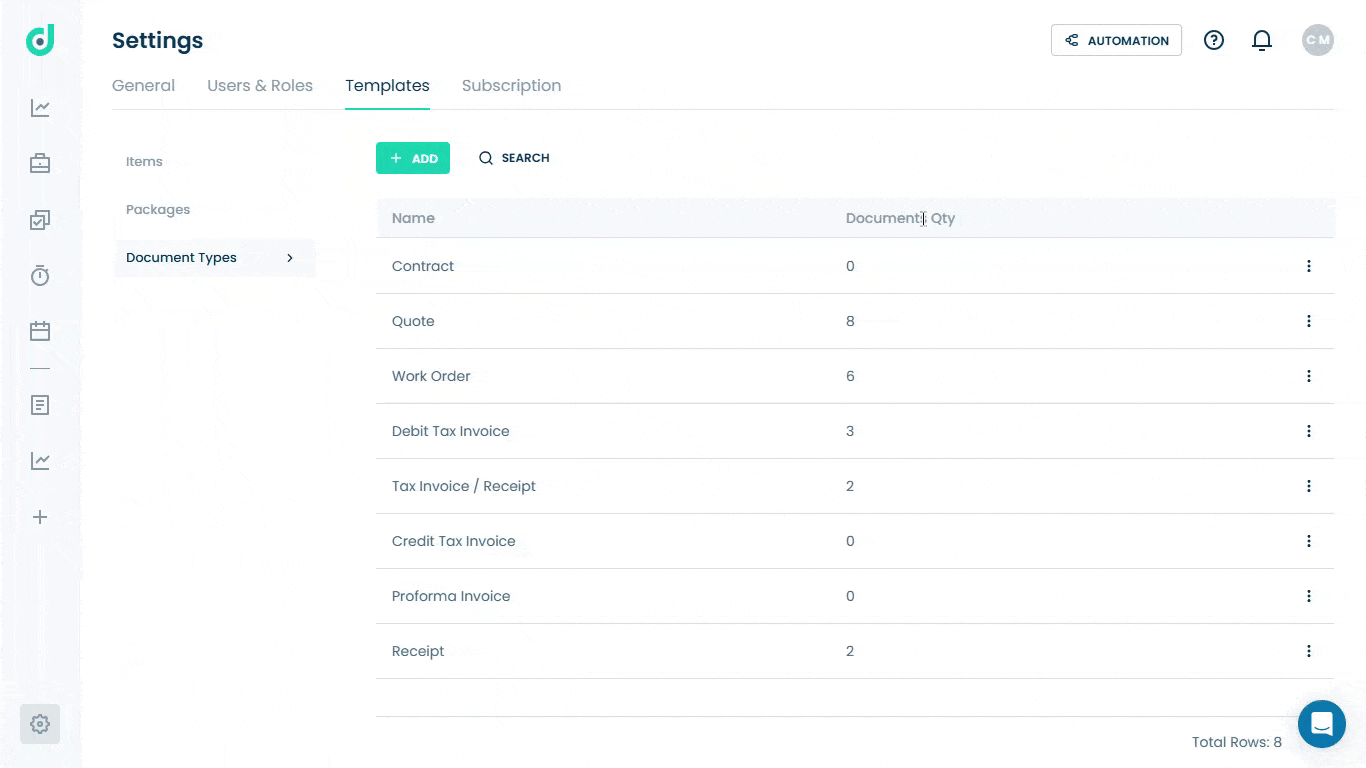Open three-dot menu for Receipt row
Image resolution: width=1366 pixels, height=768 pixels.
1308,651
